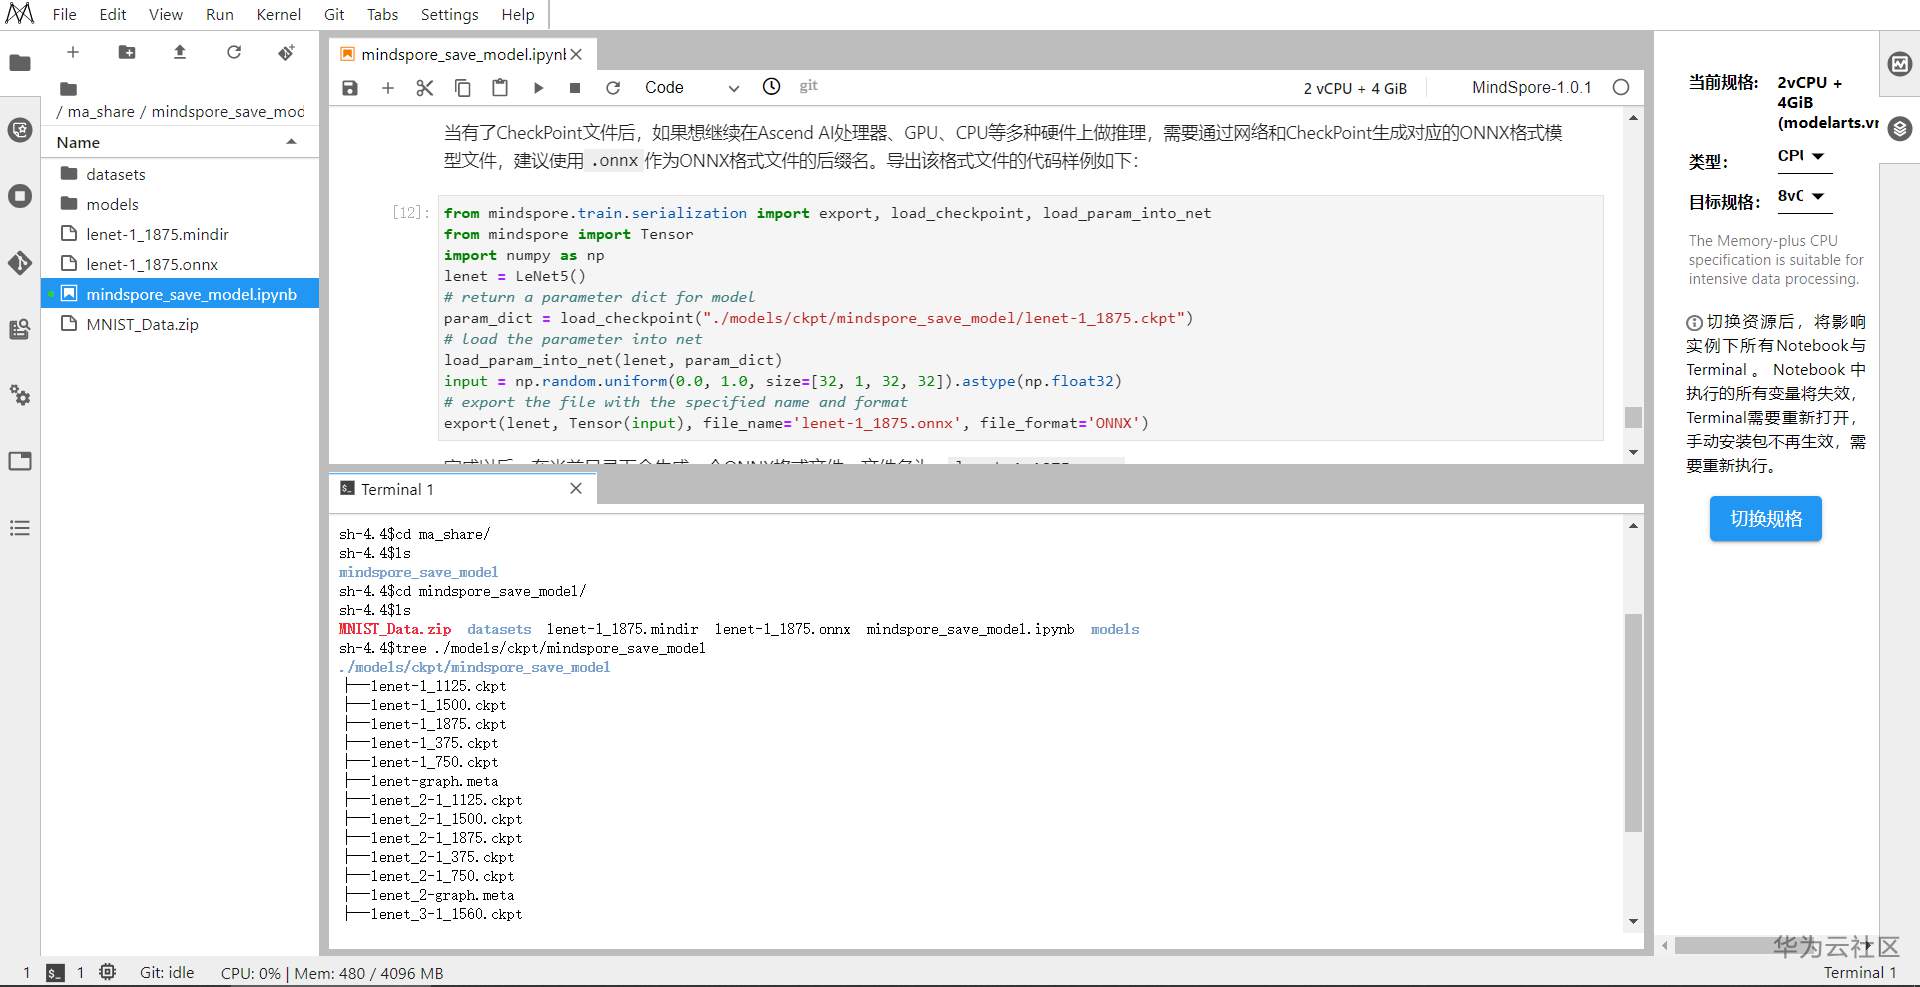Image resolution: width=1920 pixels, height=987 pixels.
Task: Upload files with the upload icon
Action: pyautogui.click(x=180, y=52)
